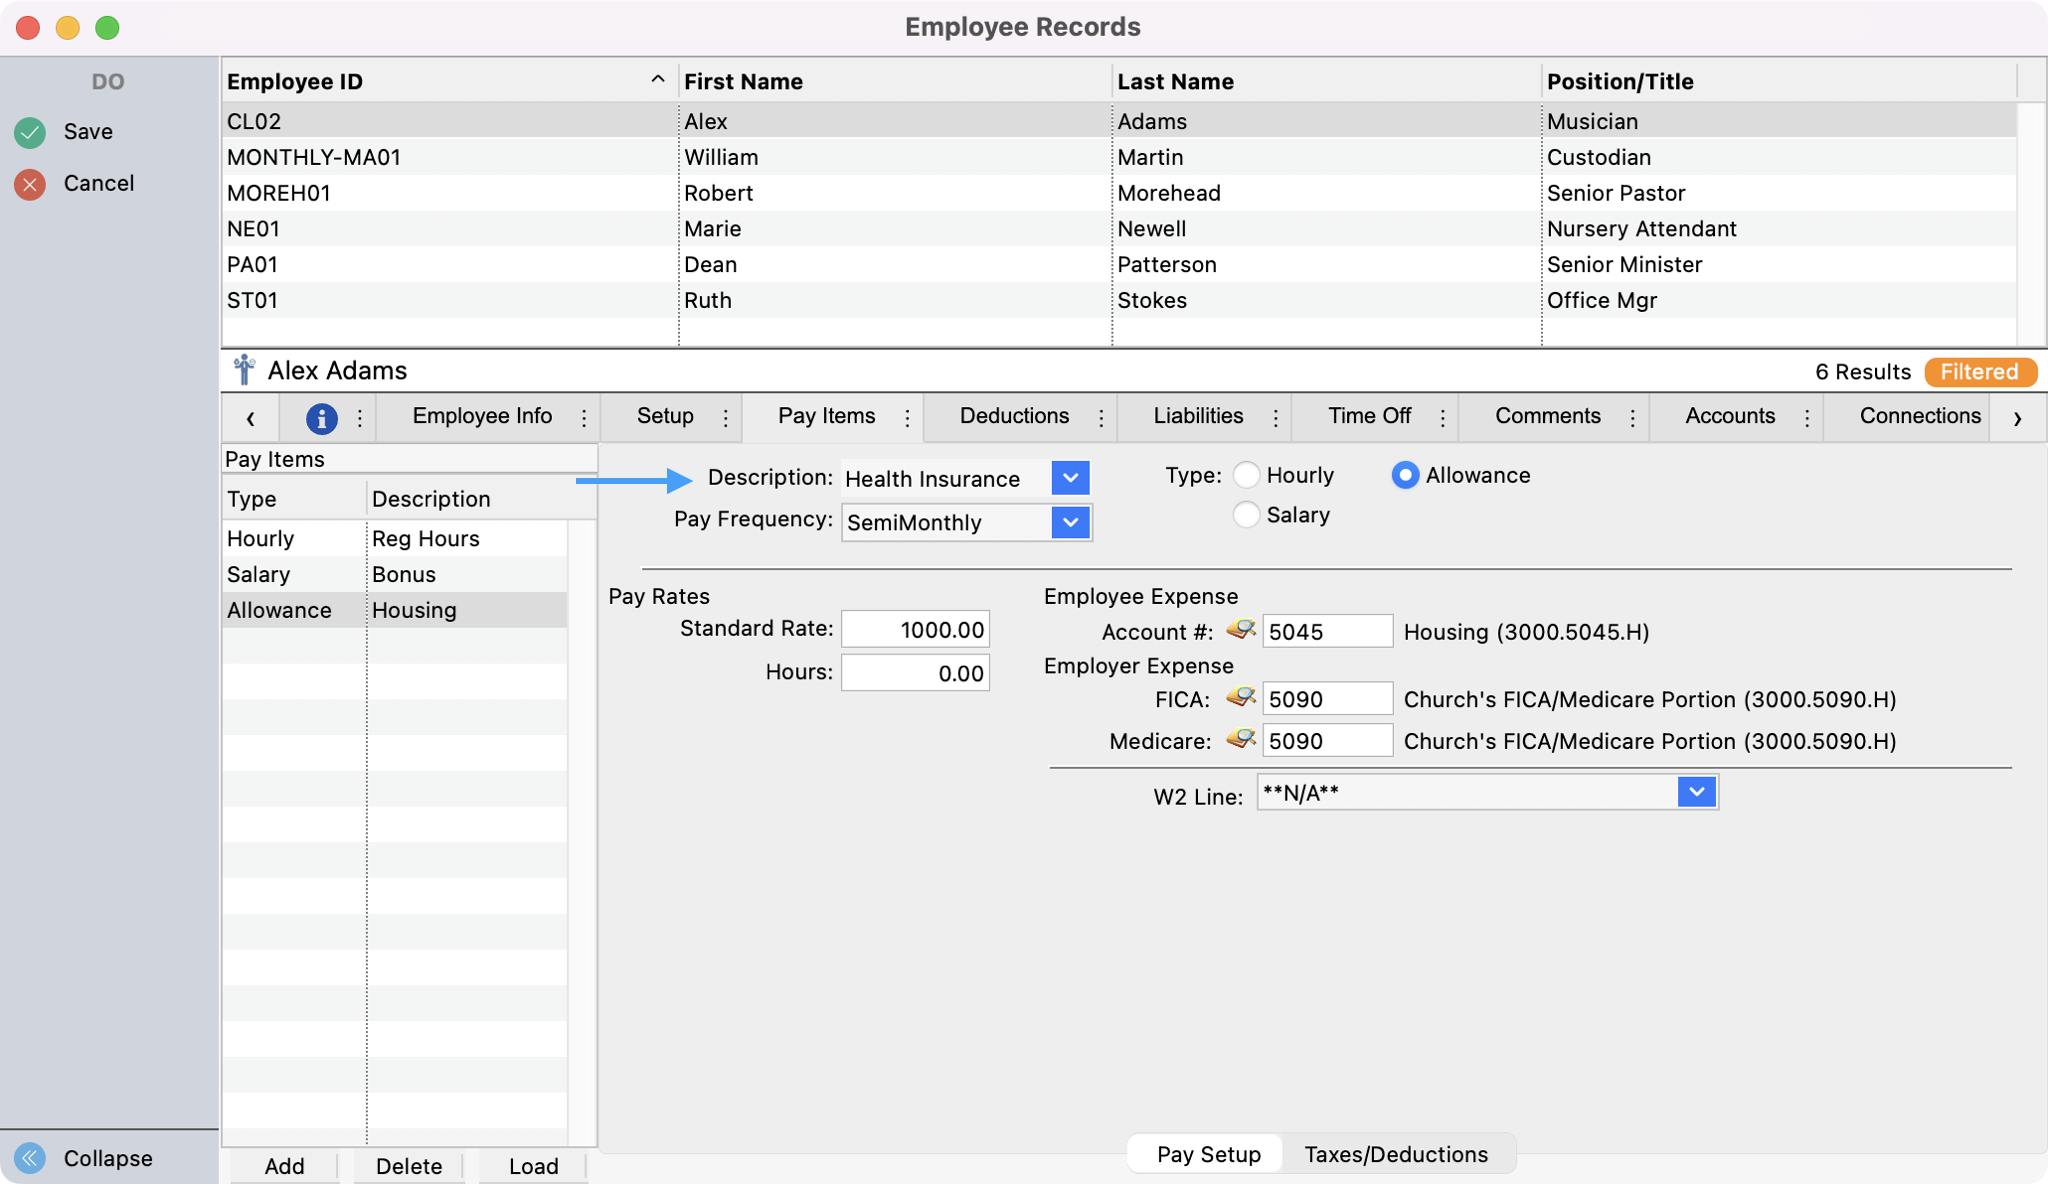Click the blue info circle icon
This screenshot has width=2048, height=1184.
[x=321, y=418]
